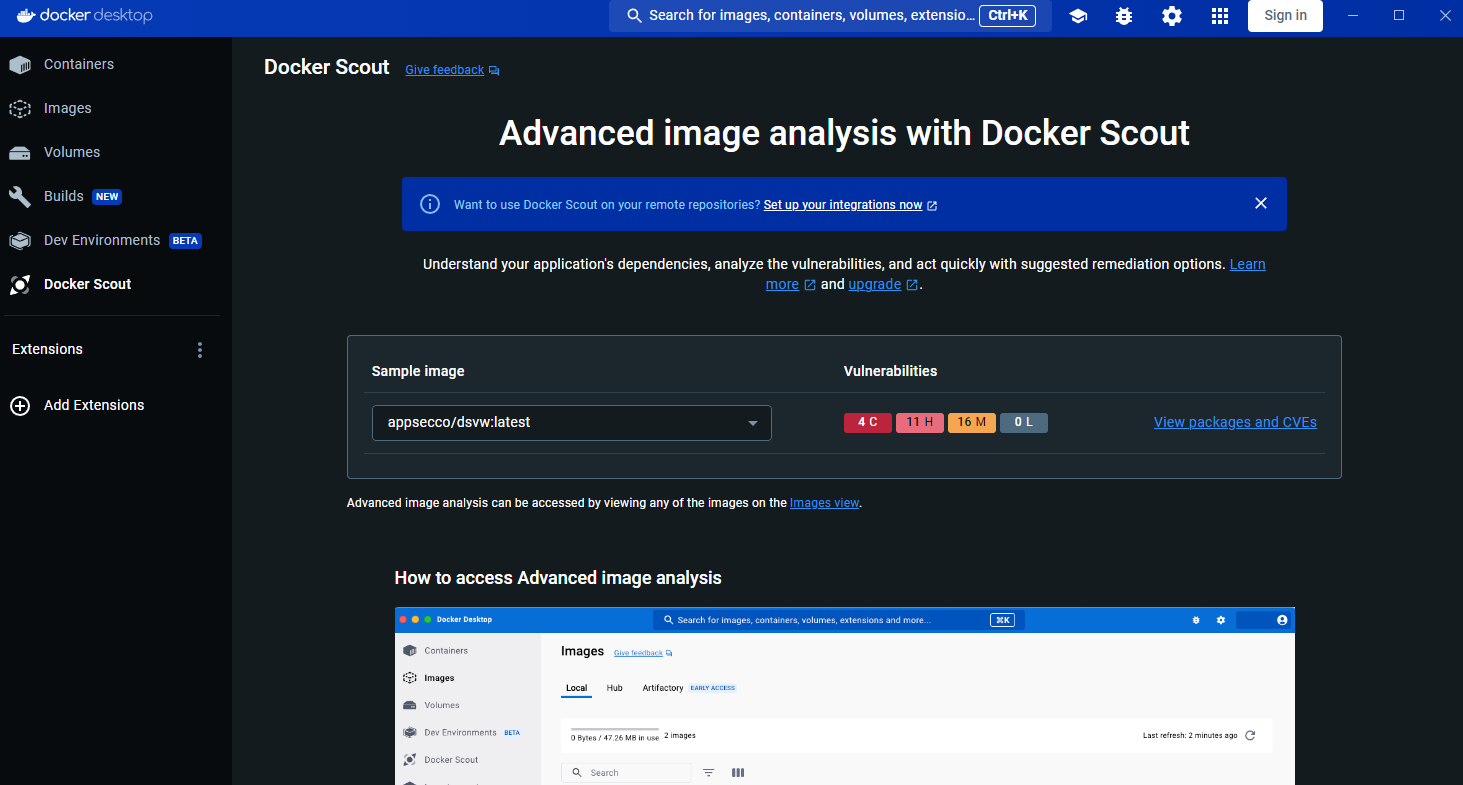Image resolution: width=1463 pixels, height=785 pixels.
Task: Open the Learning center graduation cap icon
Action: pyautogui.click(x=1078, y=16)
